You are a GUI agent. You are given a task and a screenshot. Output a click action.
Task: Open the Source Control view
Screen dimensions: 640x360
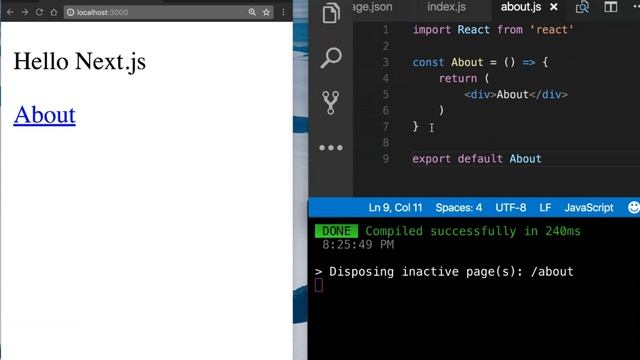pos(331,102)
